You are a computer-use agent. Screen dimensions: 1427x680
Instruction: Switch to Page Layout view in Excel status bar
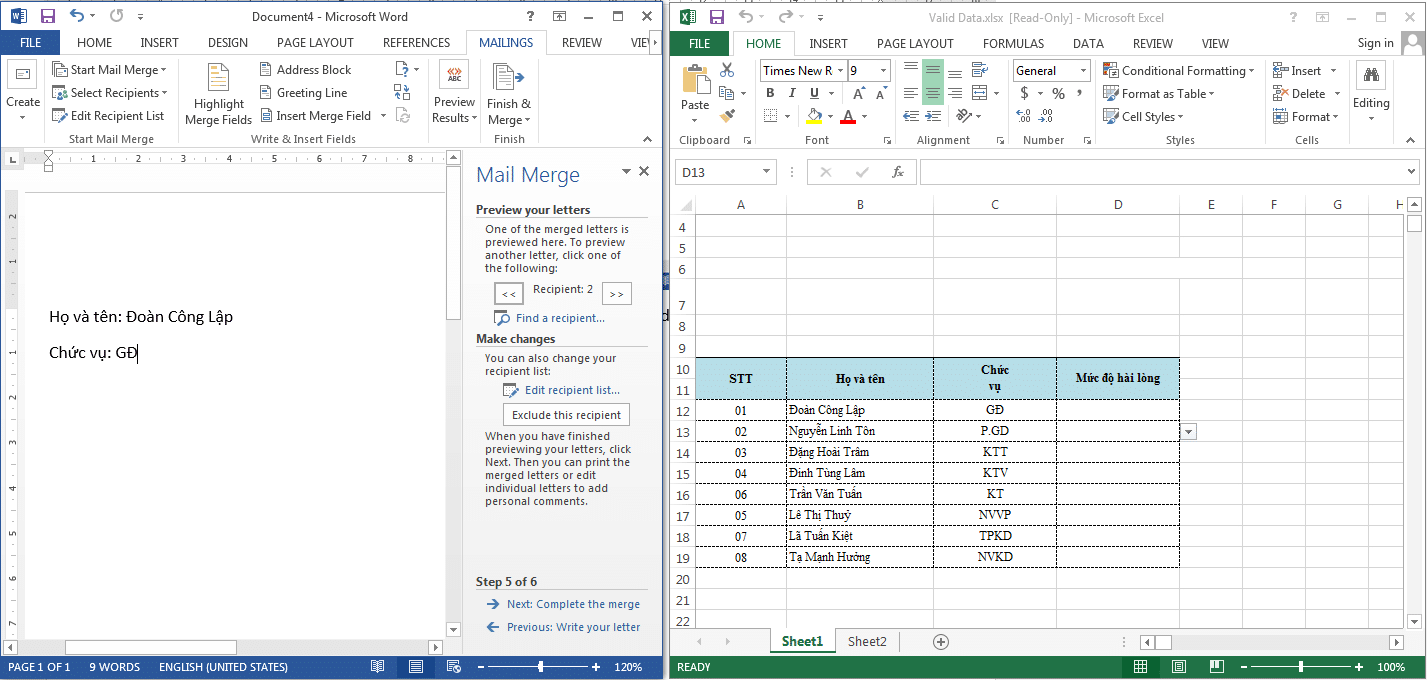[1178, 666]
